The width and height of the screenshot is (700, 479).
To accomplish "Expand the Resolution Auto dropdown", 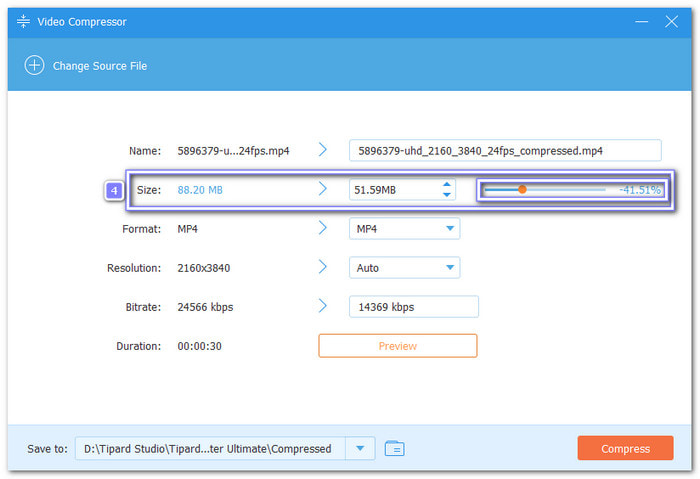I will coord(403,268).
